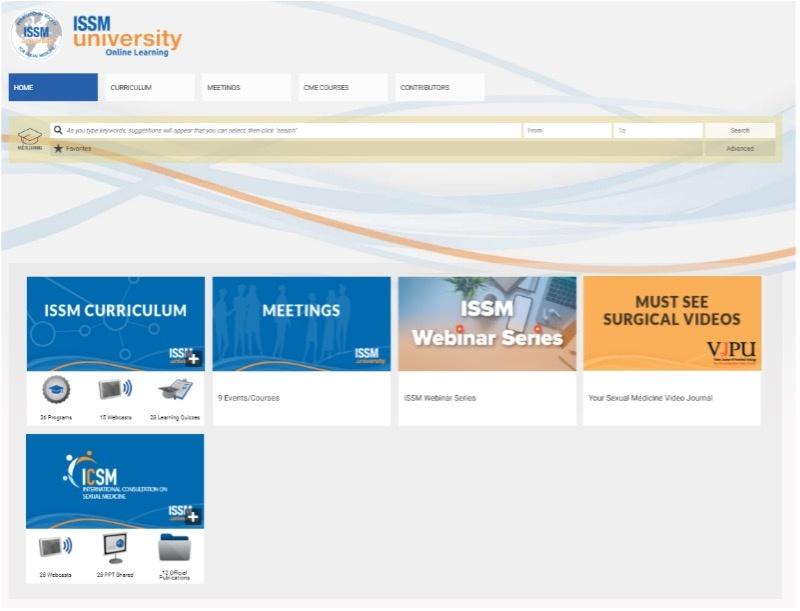Click the Learning Quizzes count label
800x611 pixels.
click(175, 417)
